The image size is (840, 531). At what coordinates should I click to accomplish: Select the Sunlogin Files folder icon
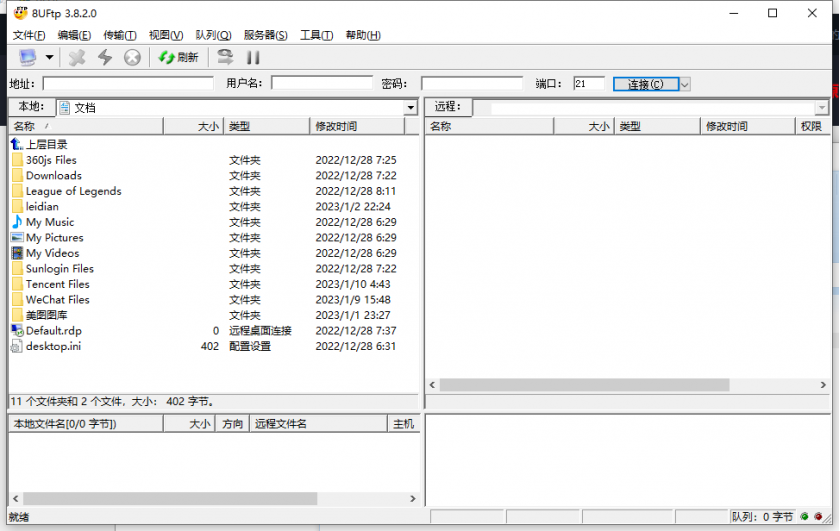point(17,268)
